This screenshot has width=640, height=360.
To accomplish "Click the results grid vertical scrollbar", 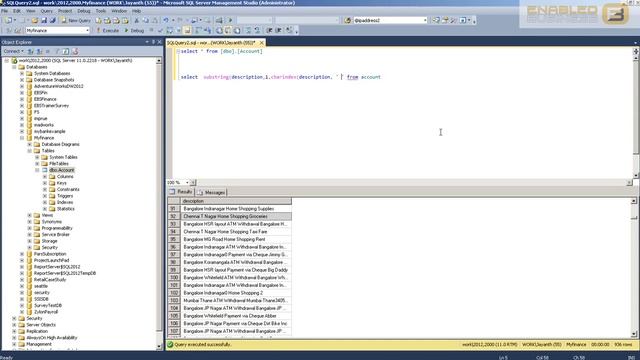I will point(634,267).
